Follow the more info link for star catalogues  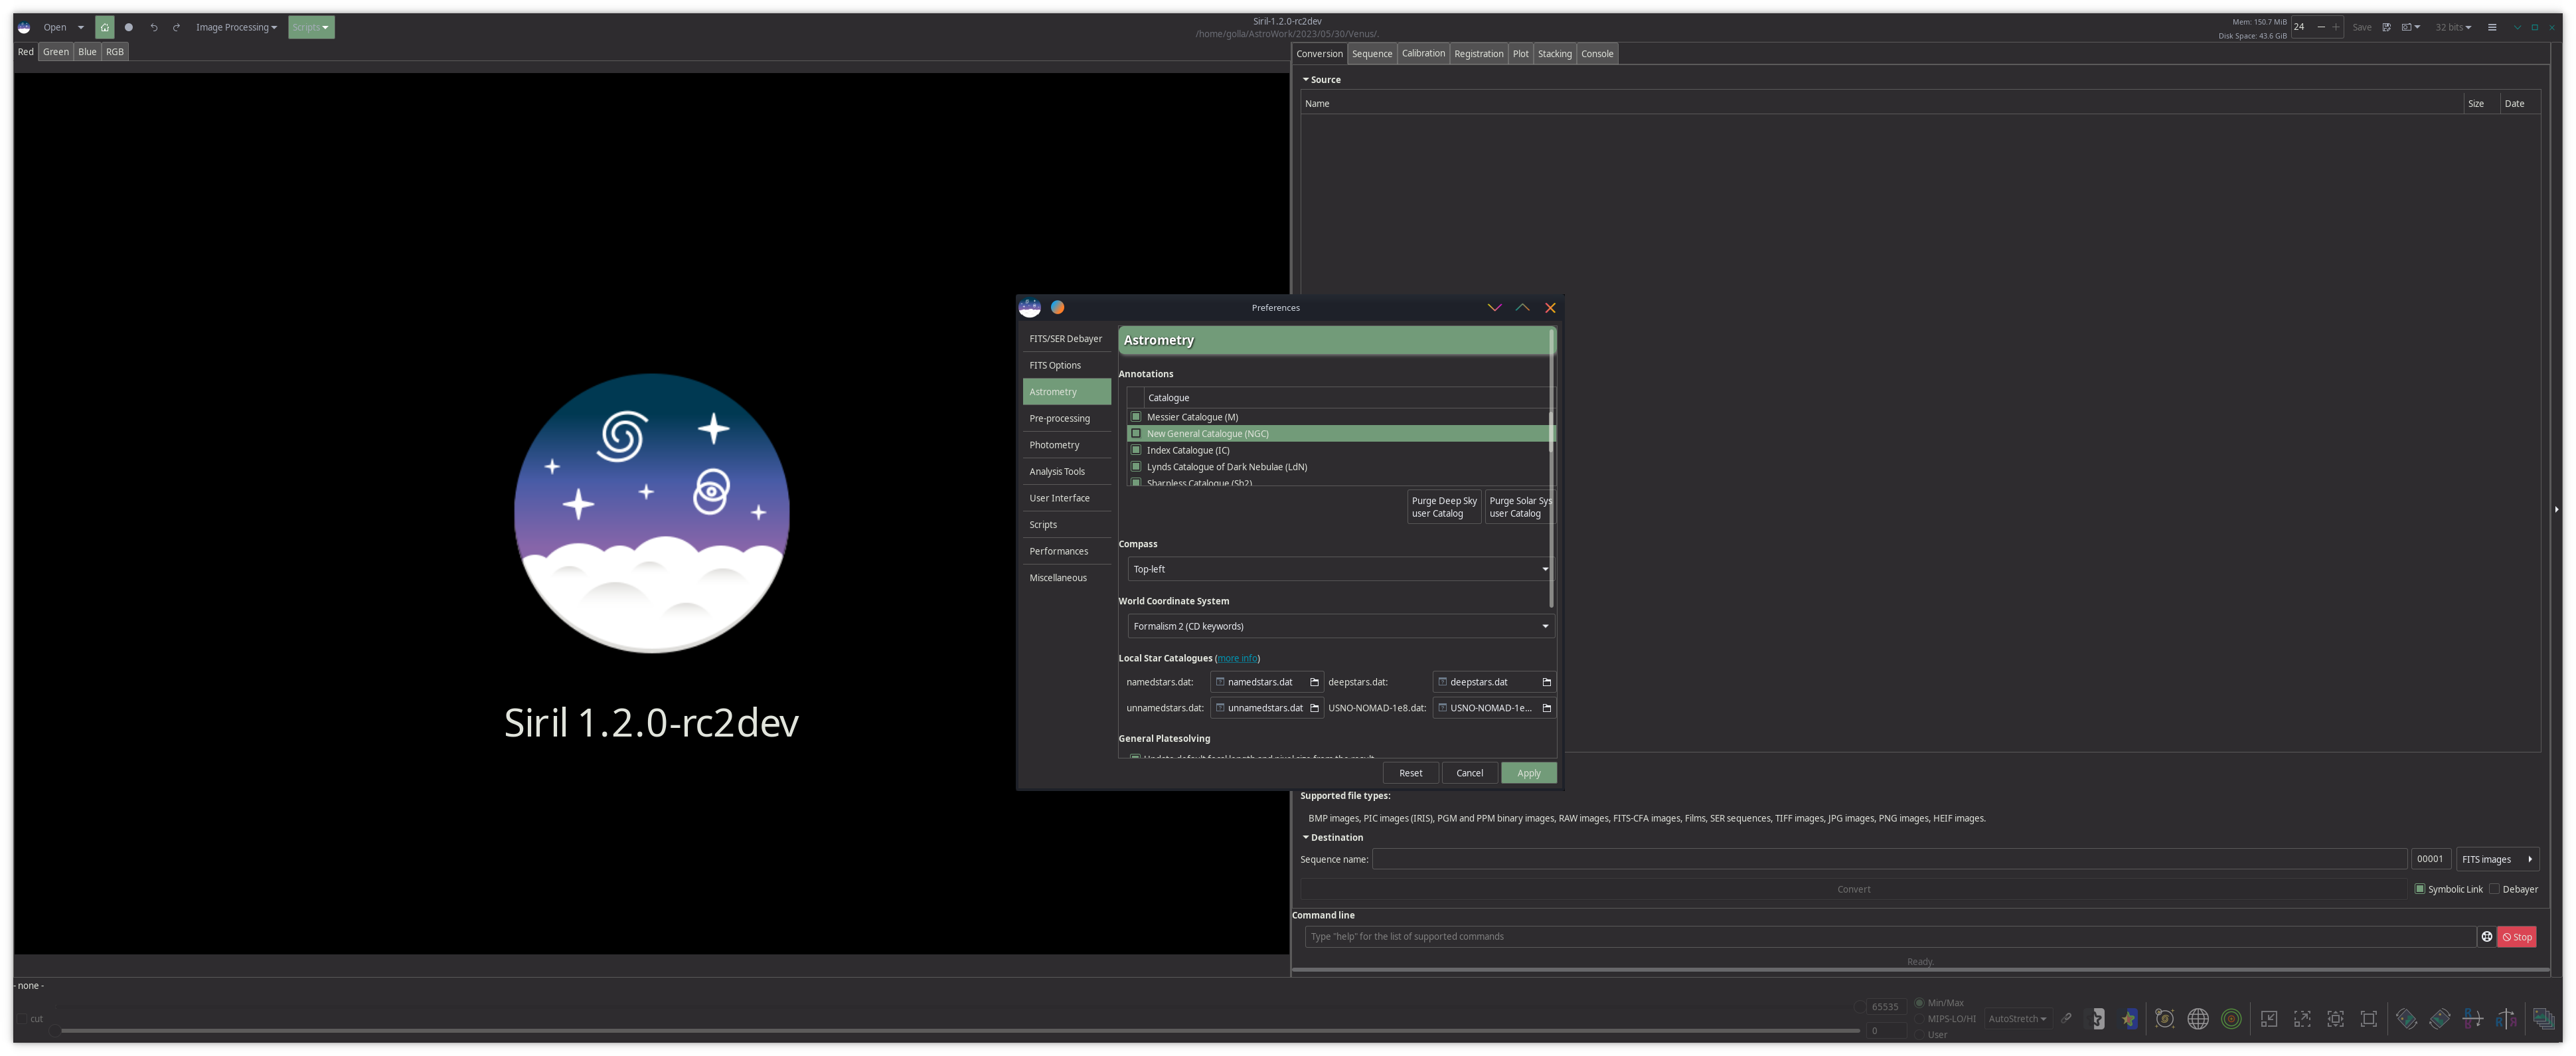1237,658
